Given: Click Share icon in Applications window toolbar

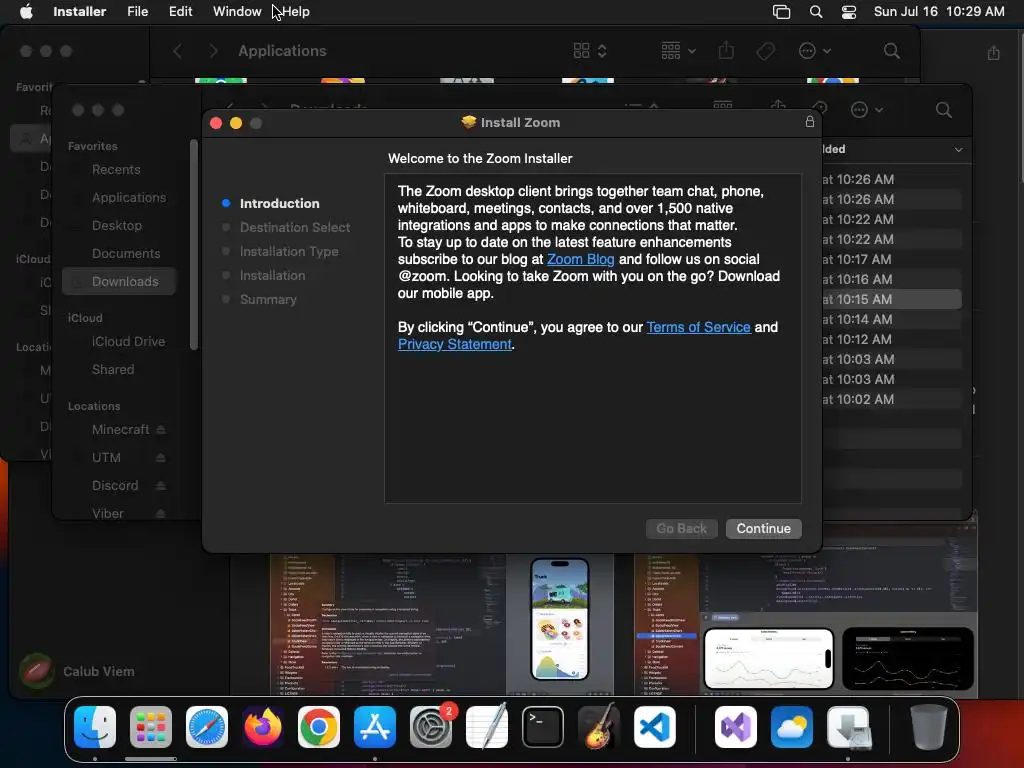Looking at the screenshot, I should (726, 51).
